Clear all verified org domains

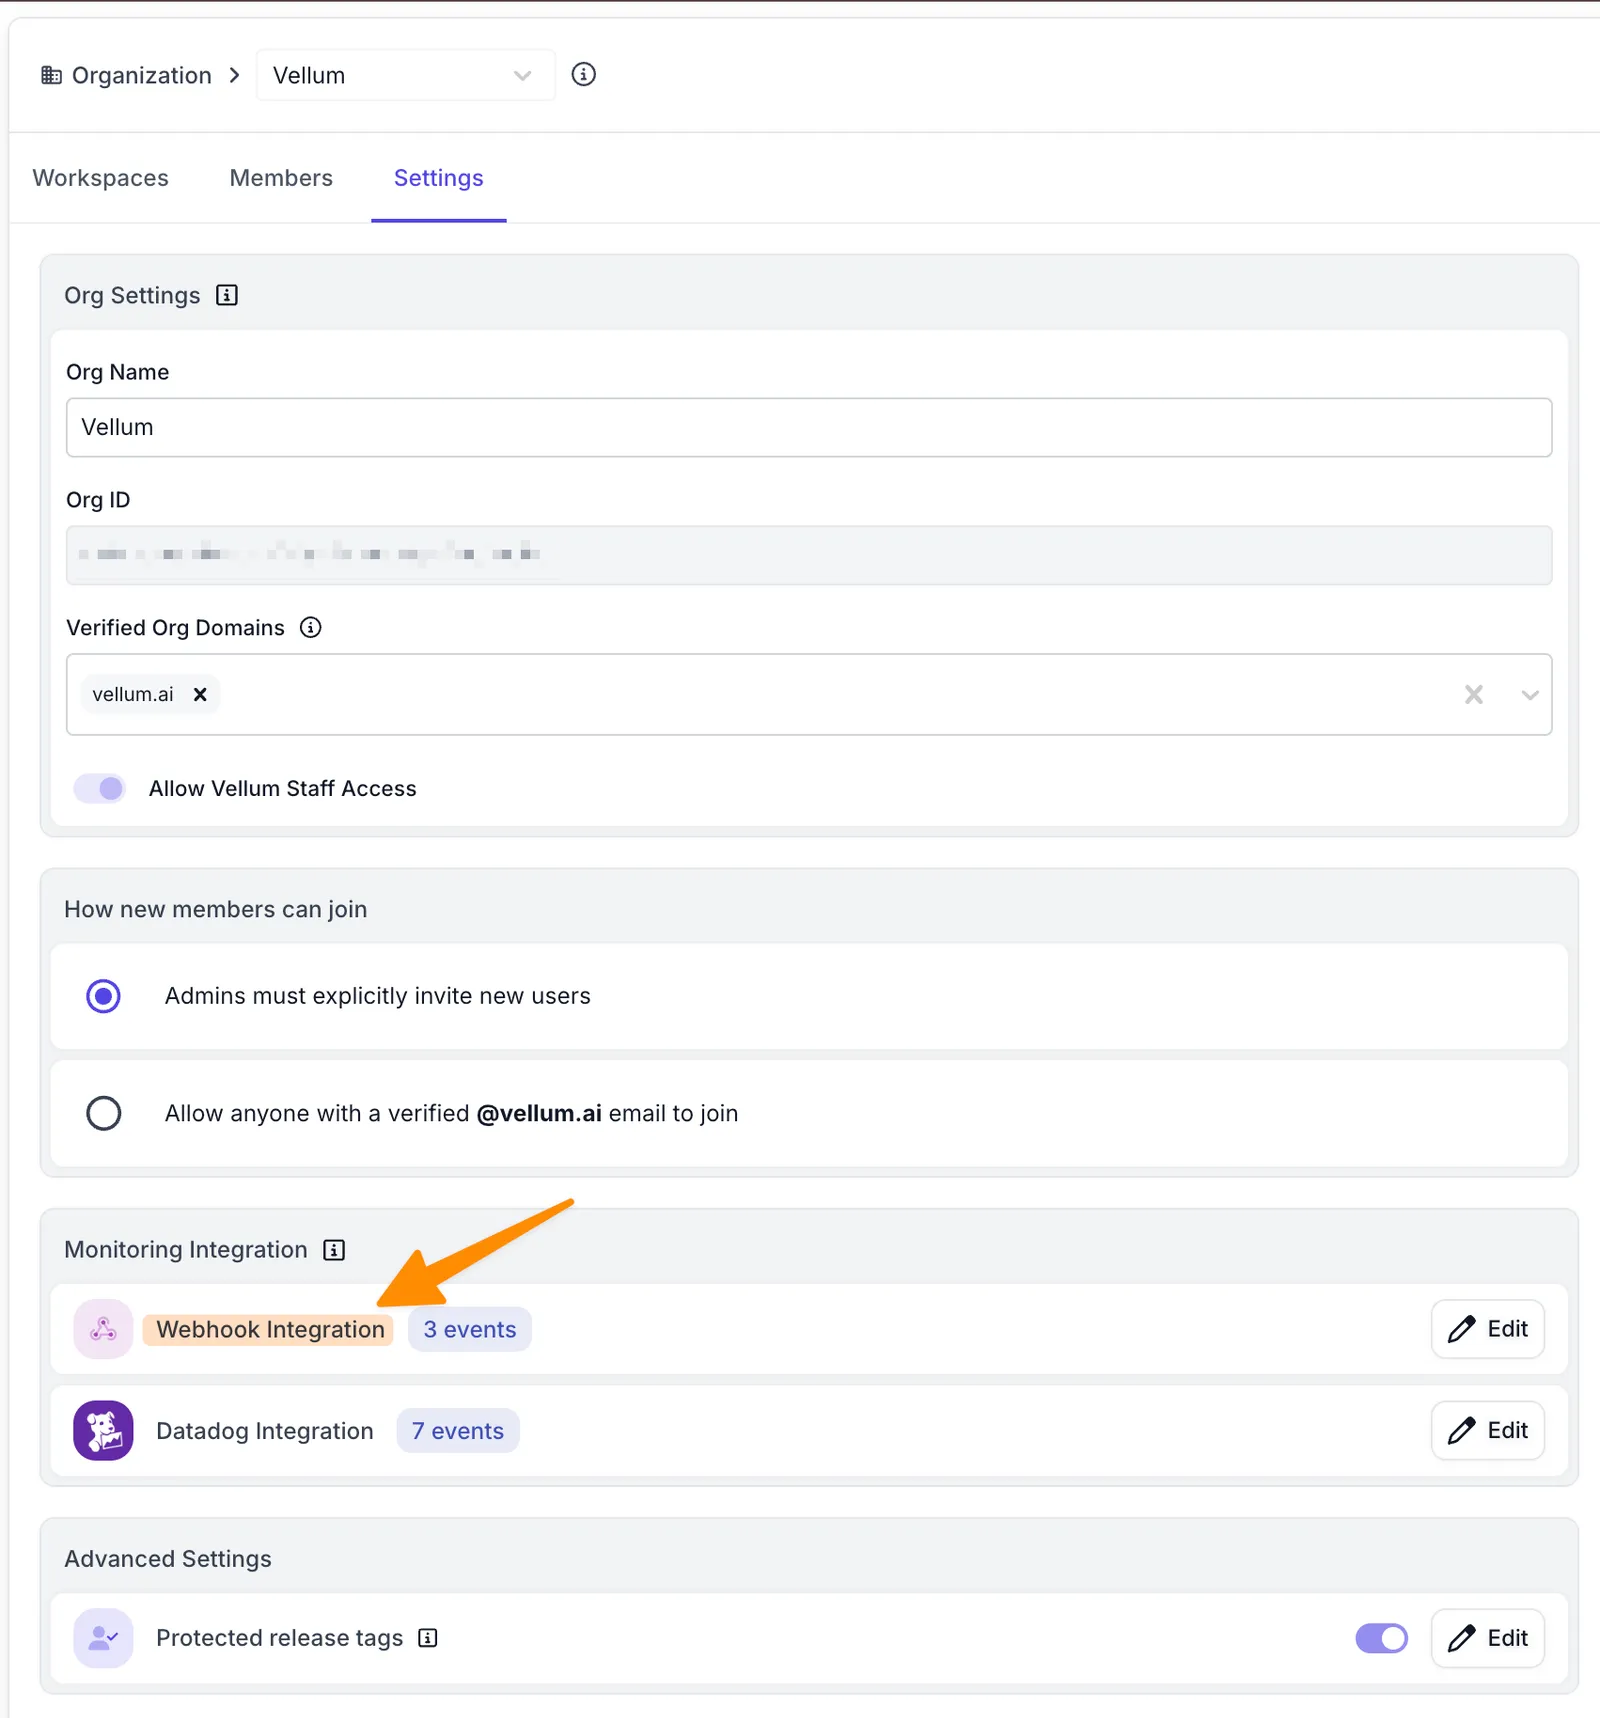tap(1473, 694)
